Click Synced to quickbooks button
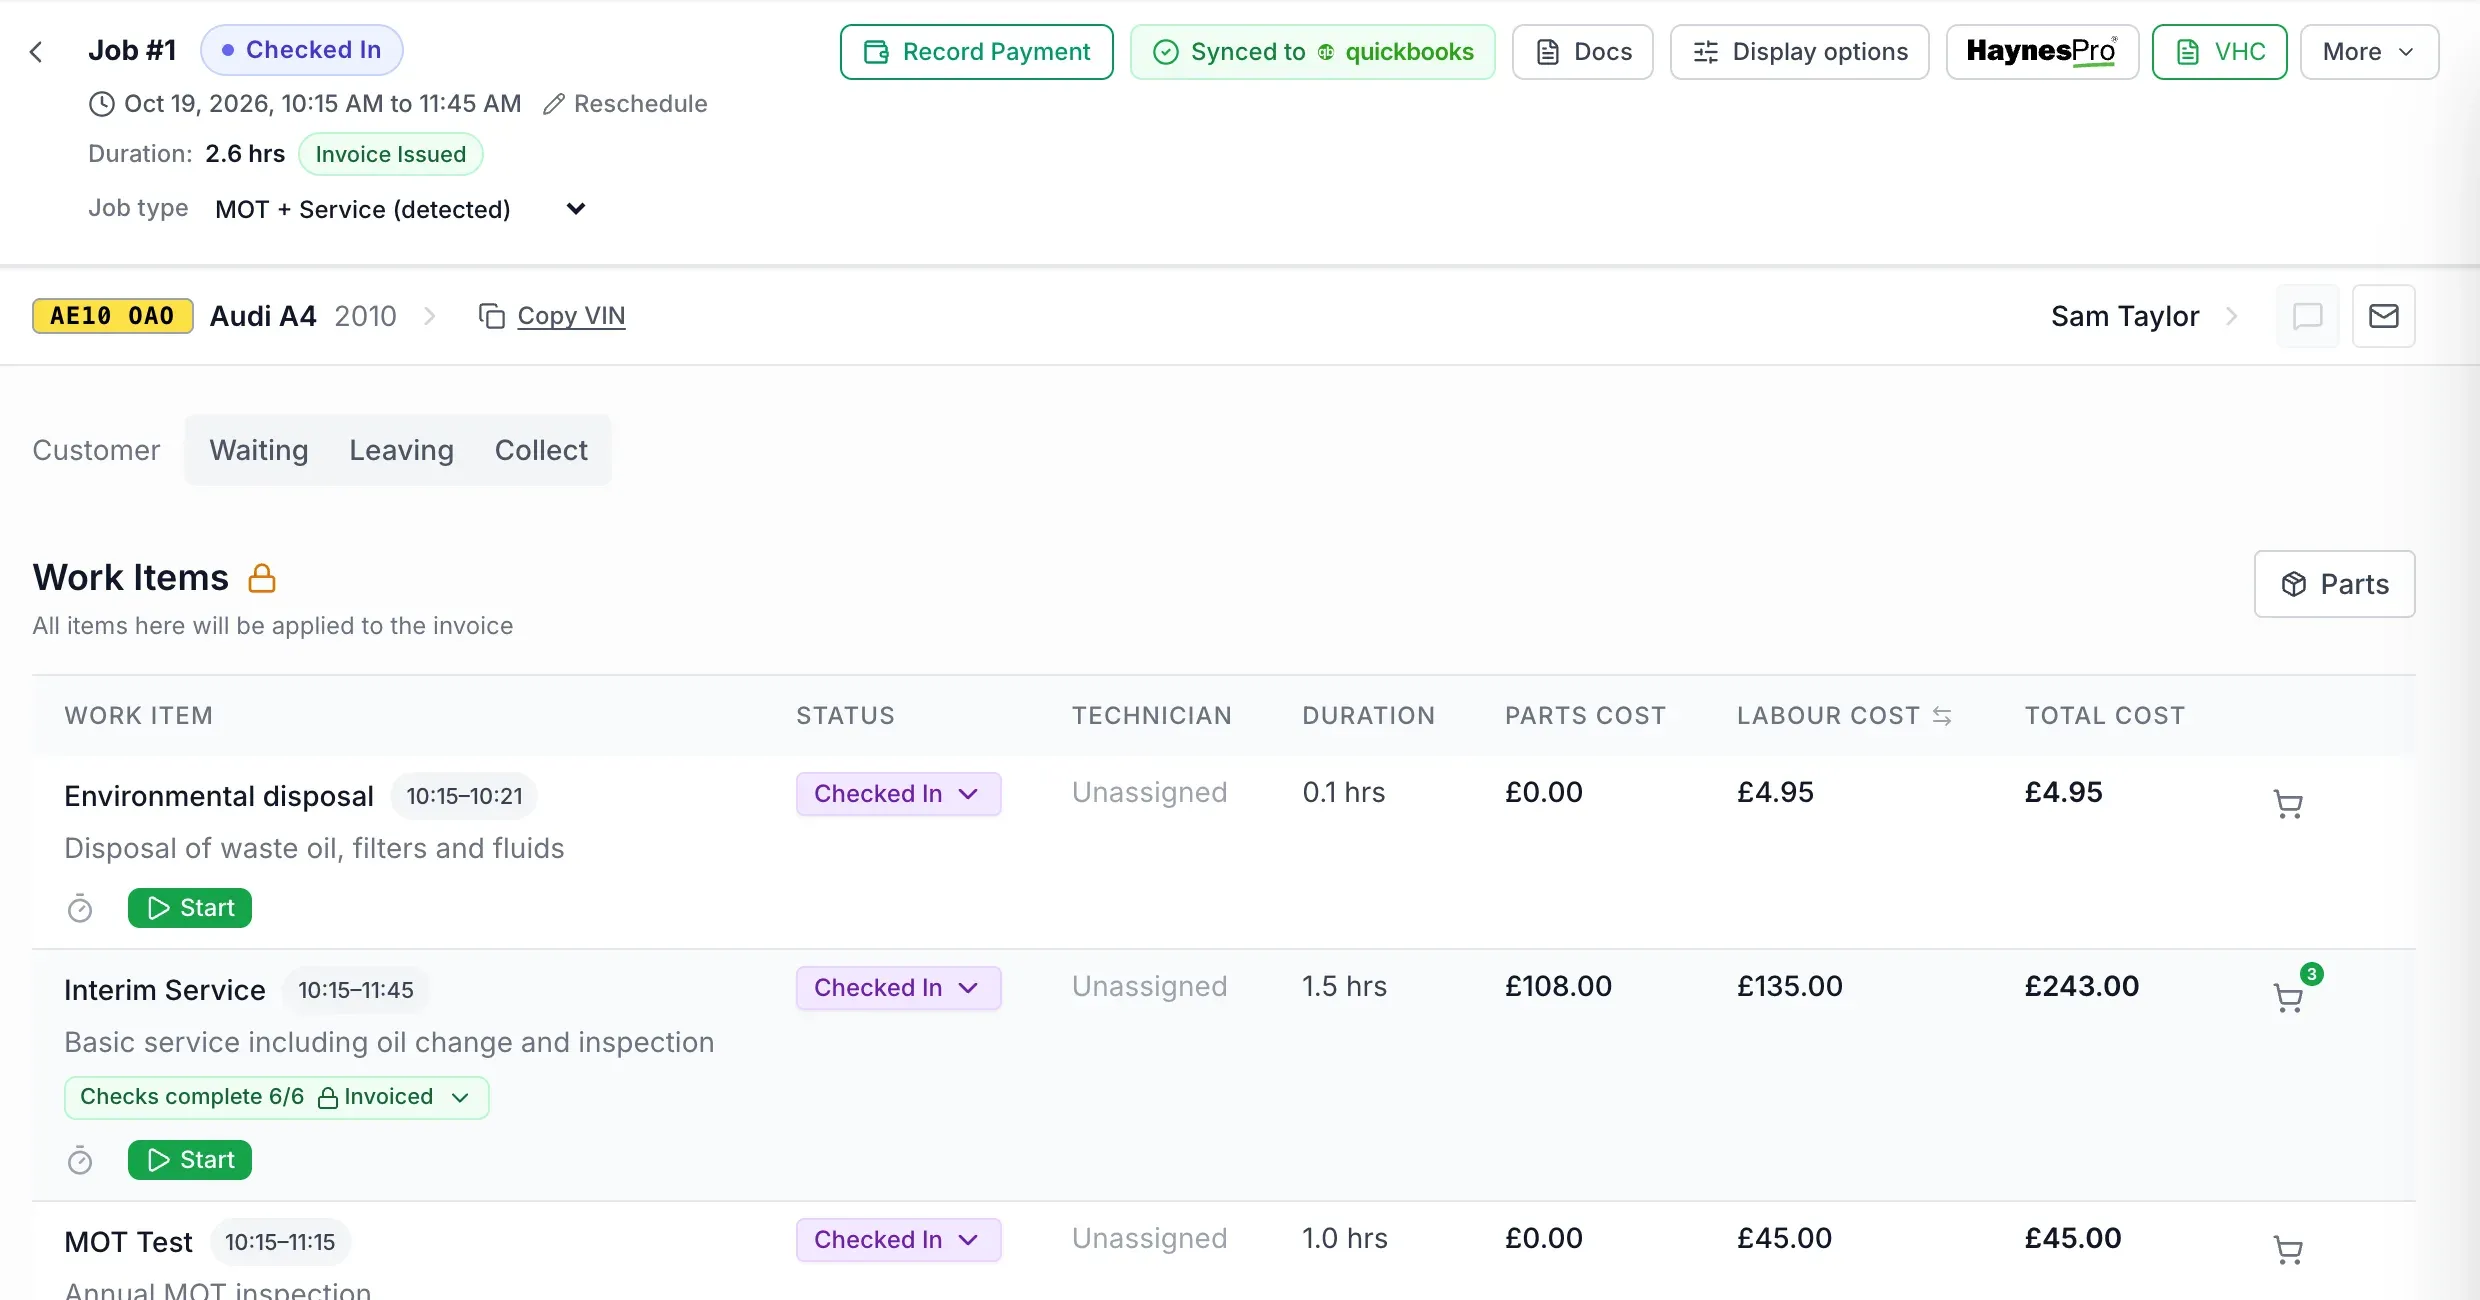Screen dimensions: 2480x1300 (1312, 52)
